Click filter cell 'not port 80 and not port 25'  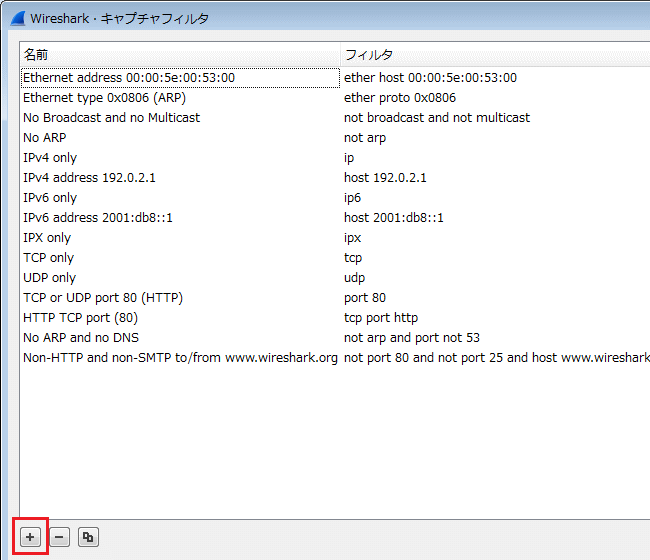tap(497, 358)
